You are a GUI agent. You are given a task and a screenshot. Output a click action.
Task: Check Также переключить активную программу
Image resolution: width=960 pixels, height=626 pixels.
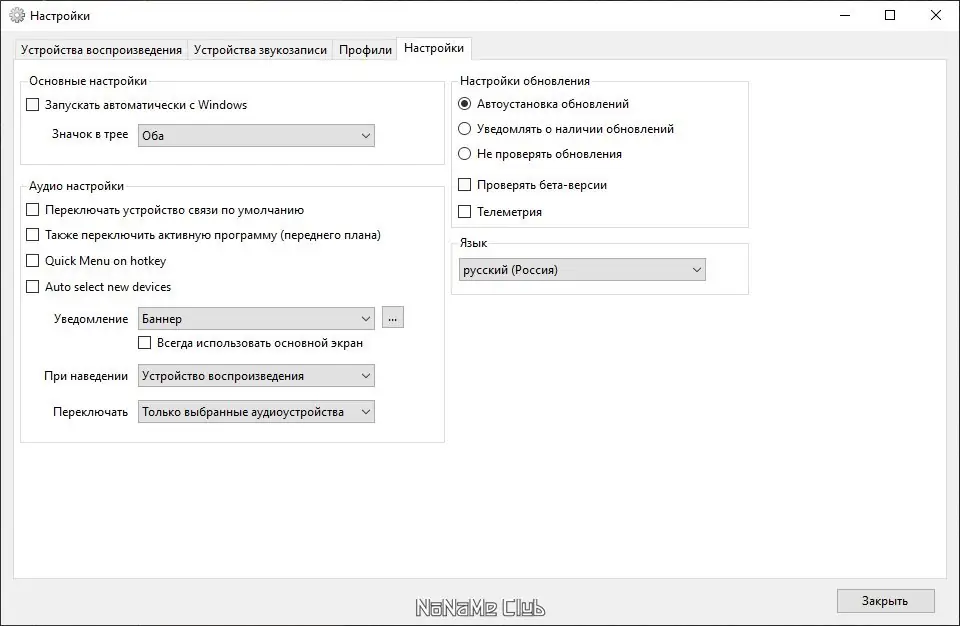pos(32,235)
